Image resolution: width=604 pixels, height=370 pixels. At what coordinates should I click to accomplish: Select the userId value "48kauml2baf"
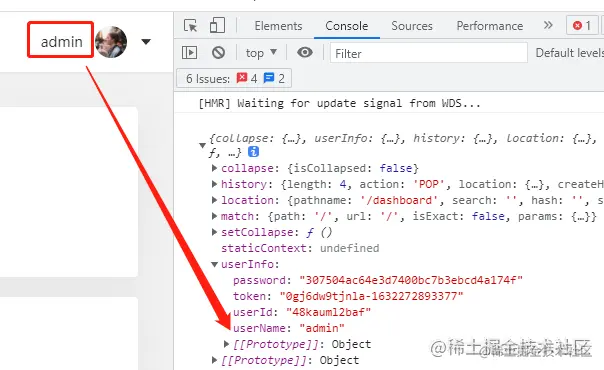tap(328, 312)
